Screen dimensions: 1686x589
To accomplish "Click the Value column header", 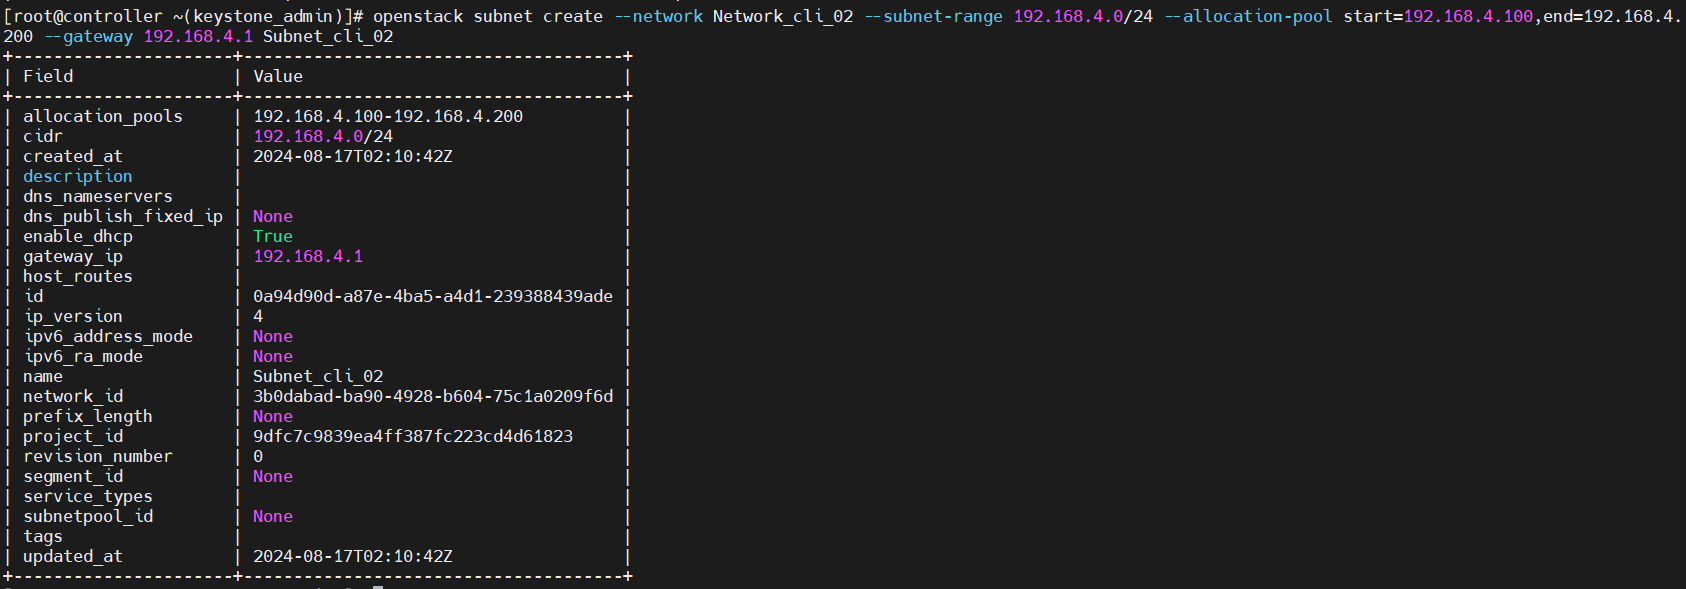I will point(278,76).
